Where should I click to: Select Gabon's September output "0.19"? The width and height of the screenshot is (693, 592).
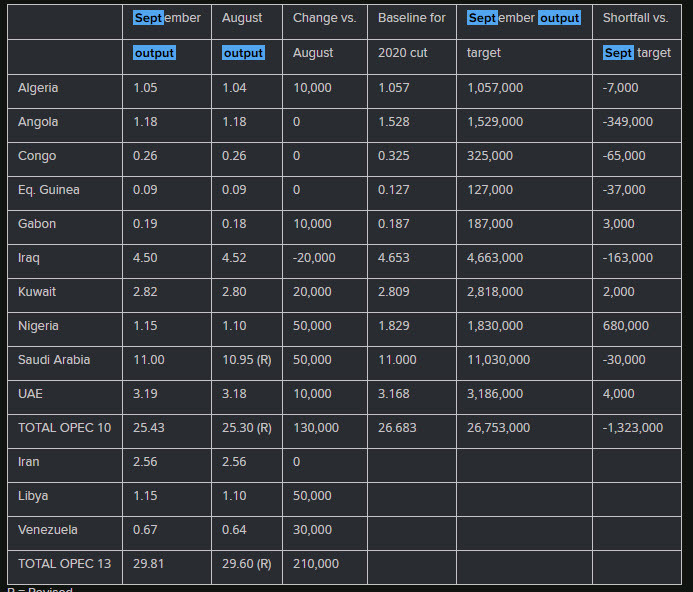pos(145,224)
